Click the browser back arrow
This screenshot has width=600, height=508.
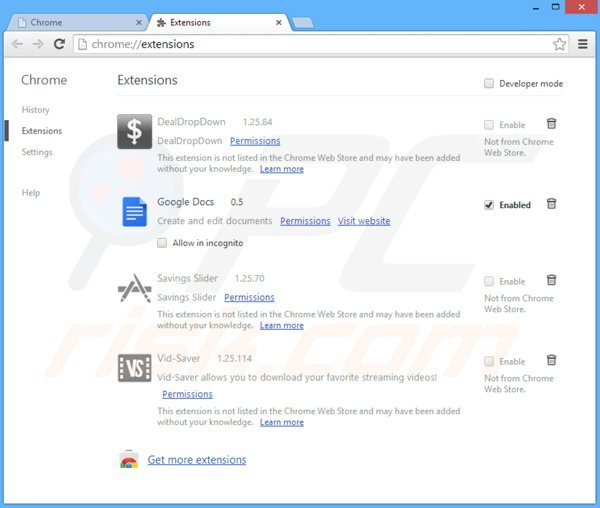point(17,44)
